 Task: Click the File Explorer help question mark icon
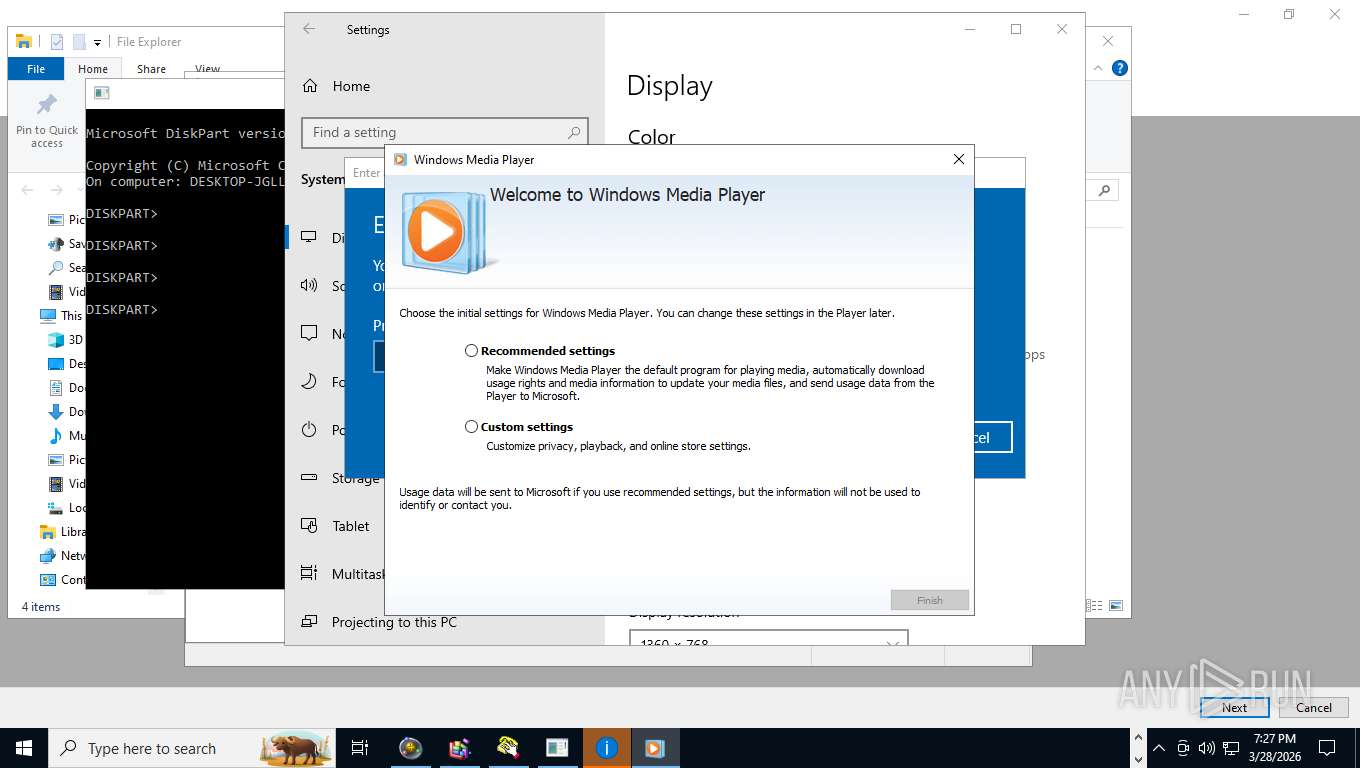1120,68
